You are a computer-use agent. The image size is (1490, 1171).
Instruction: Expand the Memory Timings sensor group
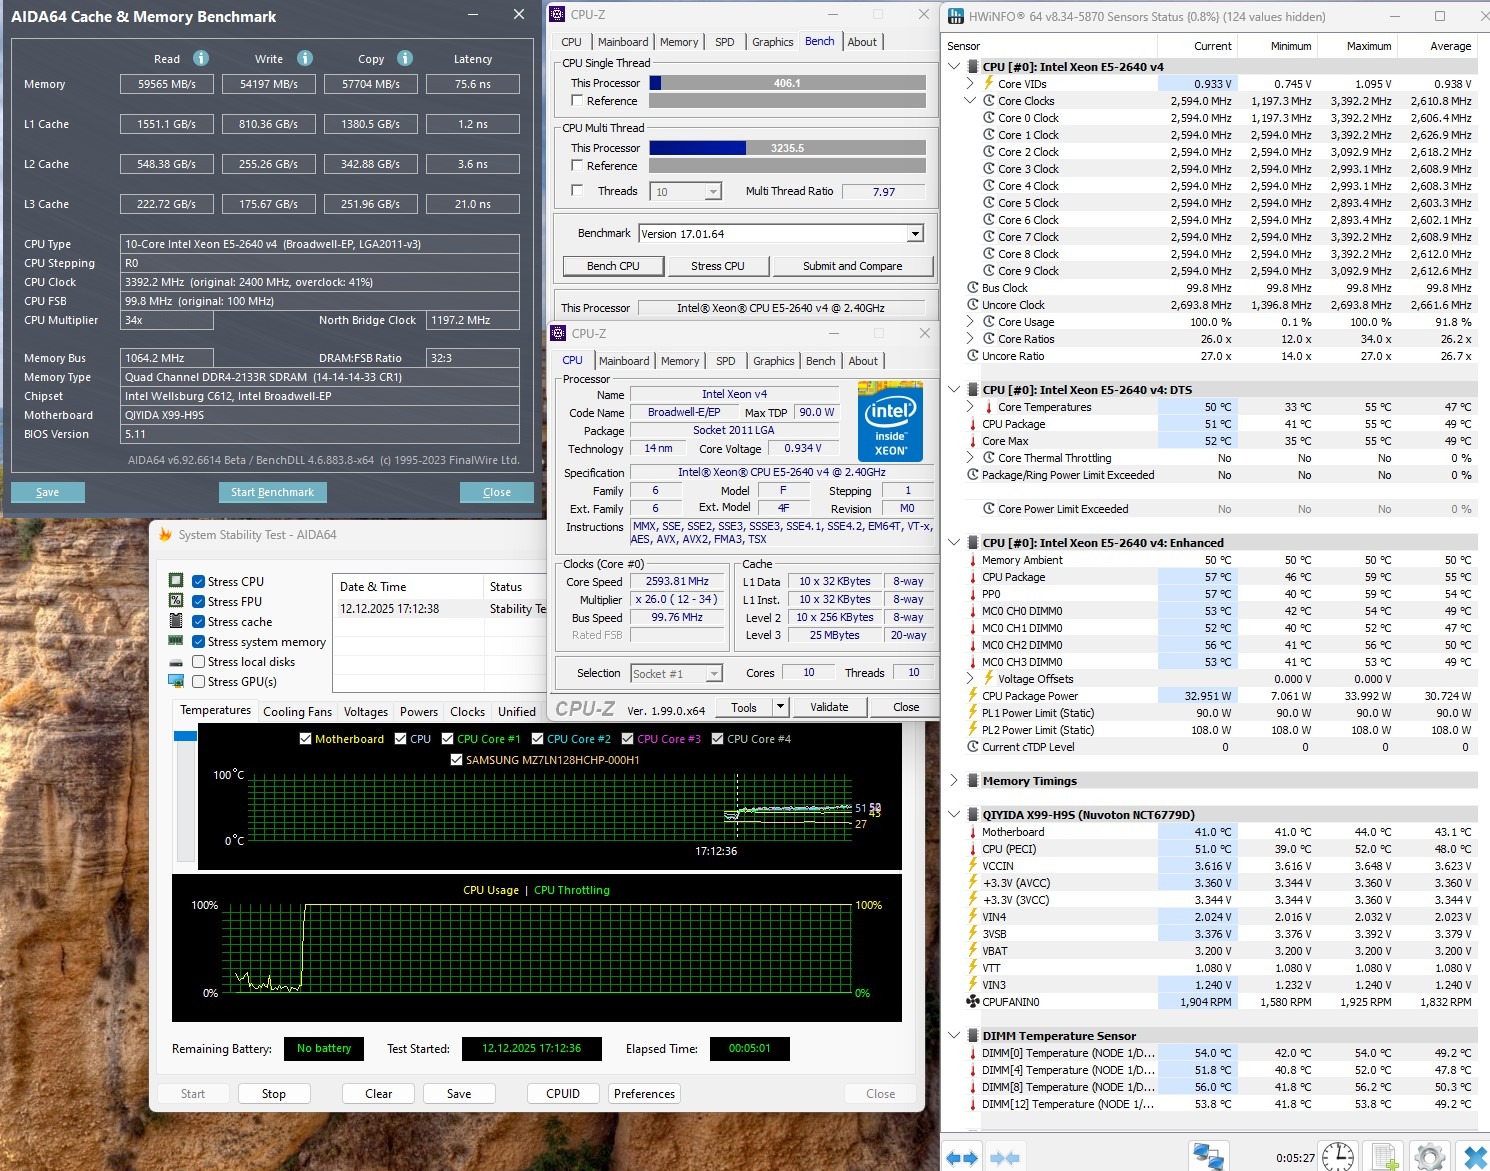(x=954, y=781)
